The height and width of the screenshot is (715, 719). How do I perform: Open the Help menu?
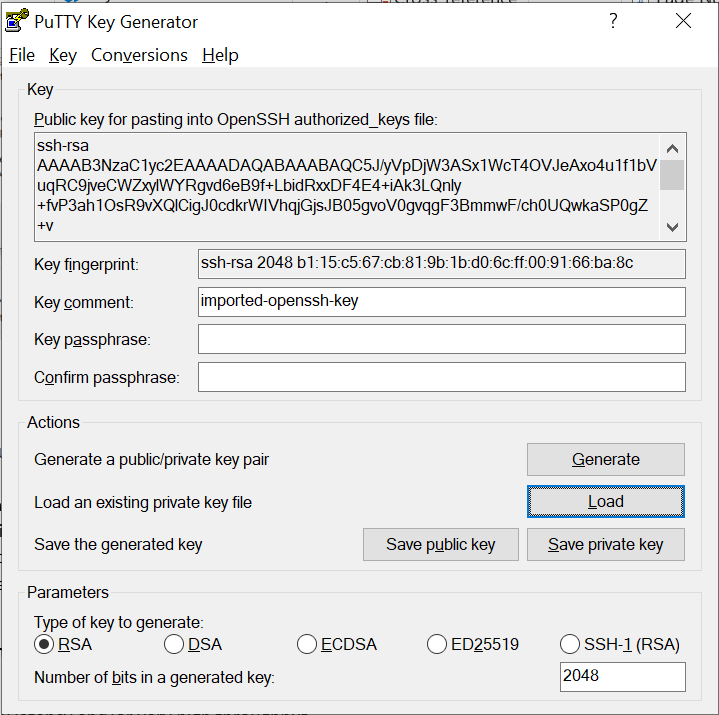pyautogui.click(x=220, y=55)
